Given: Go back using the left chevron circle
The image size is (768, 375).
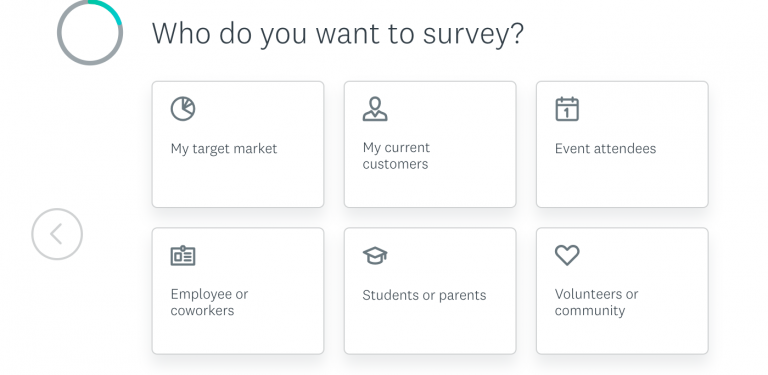Looking at the screenshot, I should [57, 234].
